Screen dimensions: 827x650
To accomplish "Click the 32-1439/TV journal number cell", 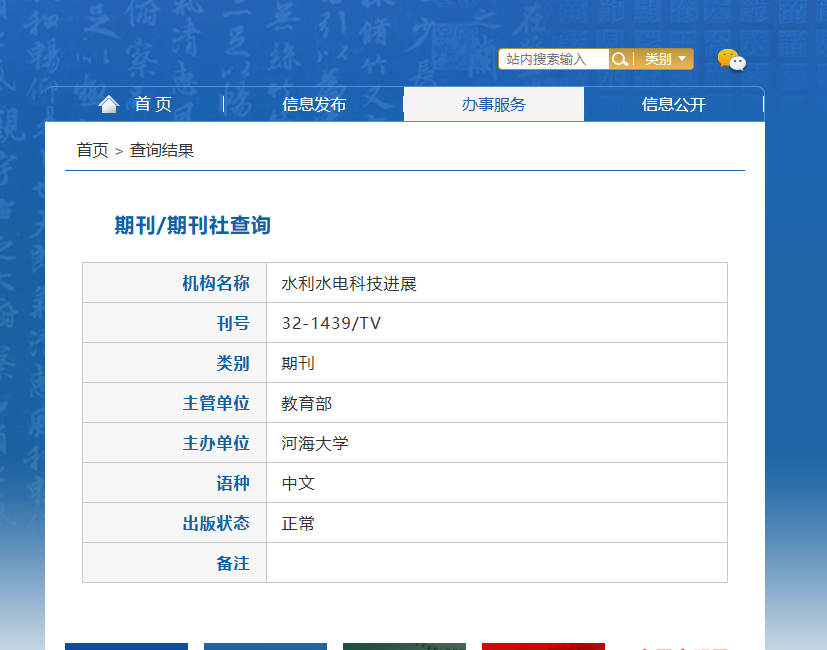I will tap(497, 323).
